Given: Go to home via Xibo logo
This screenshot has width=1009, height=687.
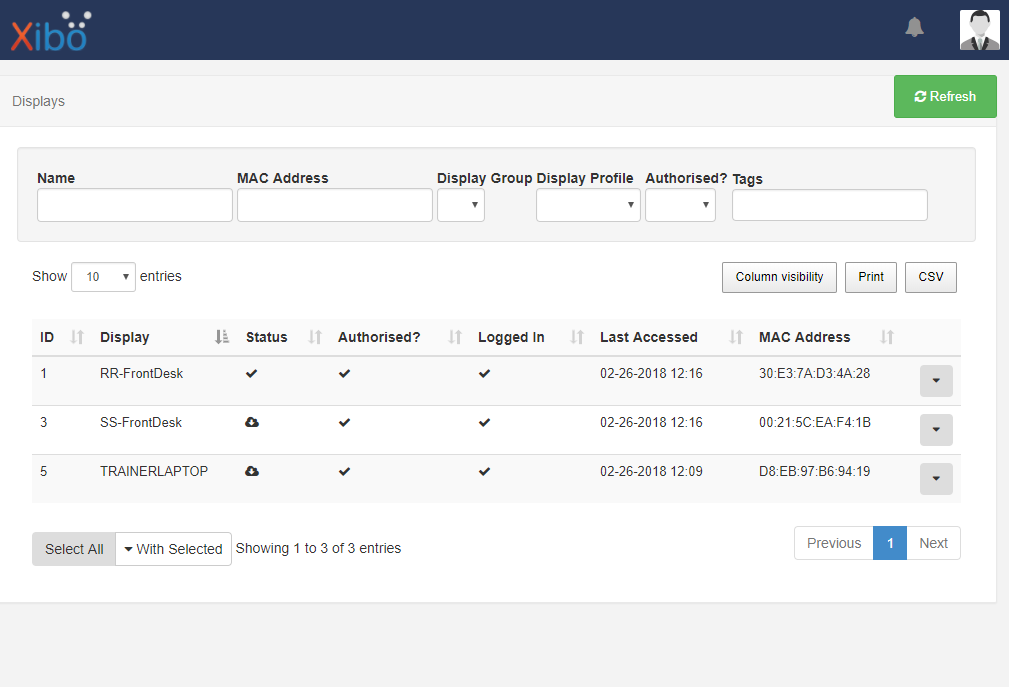Looking at the screenshot, I should click(51, 32).
